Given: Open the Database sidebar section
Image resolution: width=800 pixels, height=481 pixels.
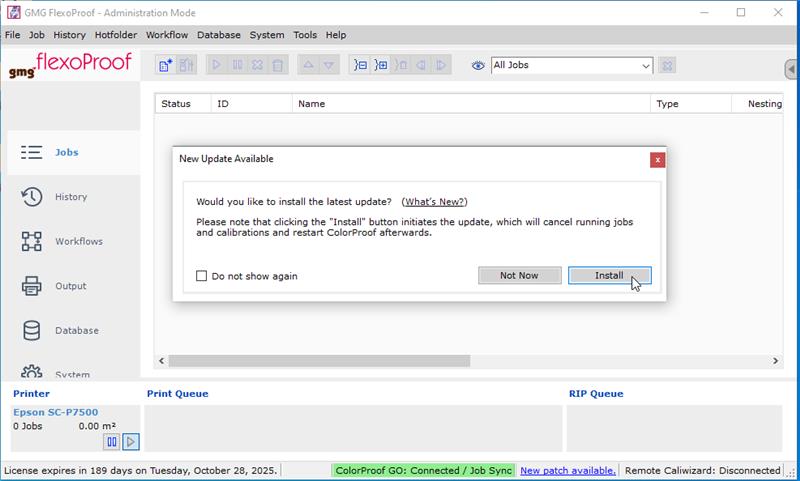Looking at the screenshot, I should pyautogui.click(x=73, y=331).
